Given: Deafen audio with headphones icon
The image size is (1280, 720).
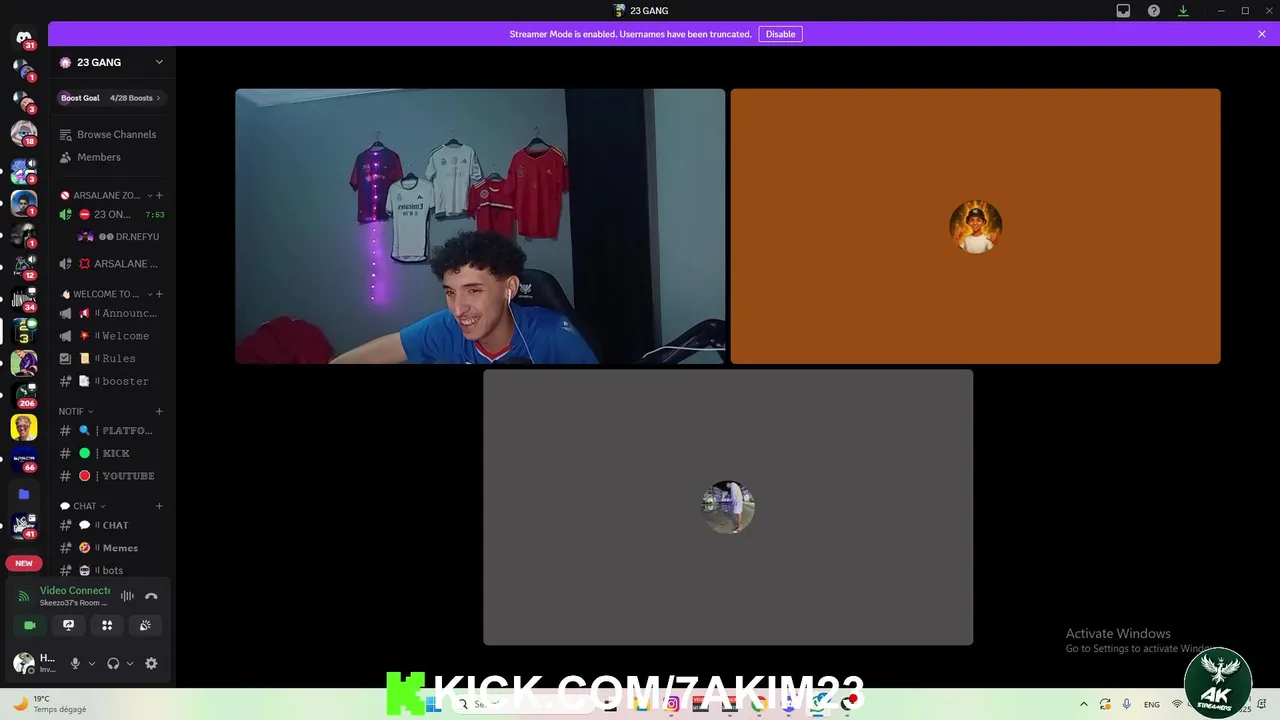Looking at the screenshot, I should point(113,663).
